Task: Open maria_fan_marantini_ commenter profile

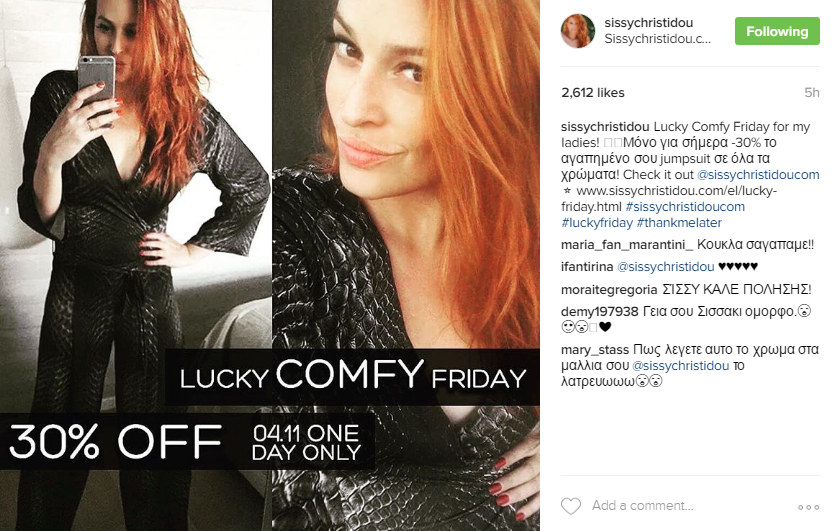Action: (627, 245)
